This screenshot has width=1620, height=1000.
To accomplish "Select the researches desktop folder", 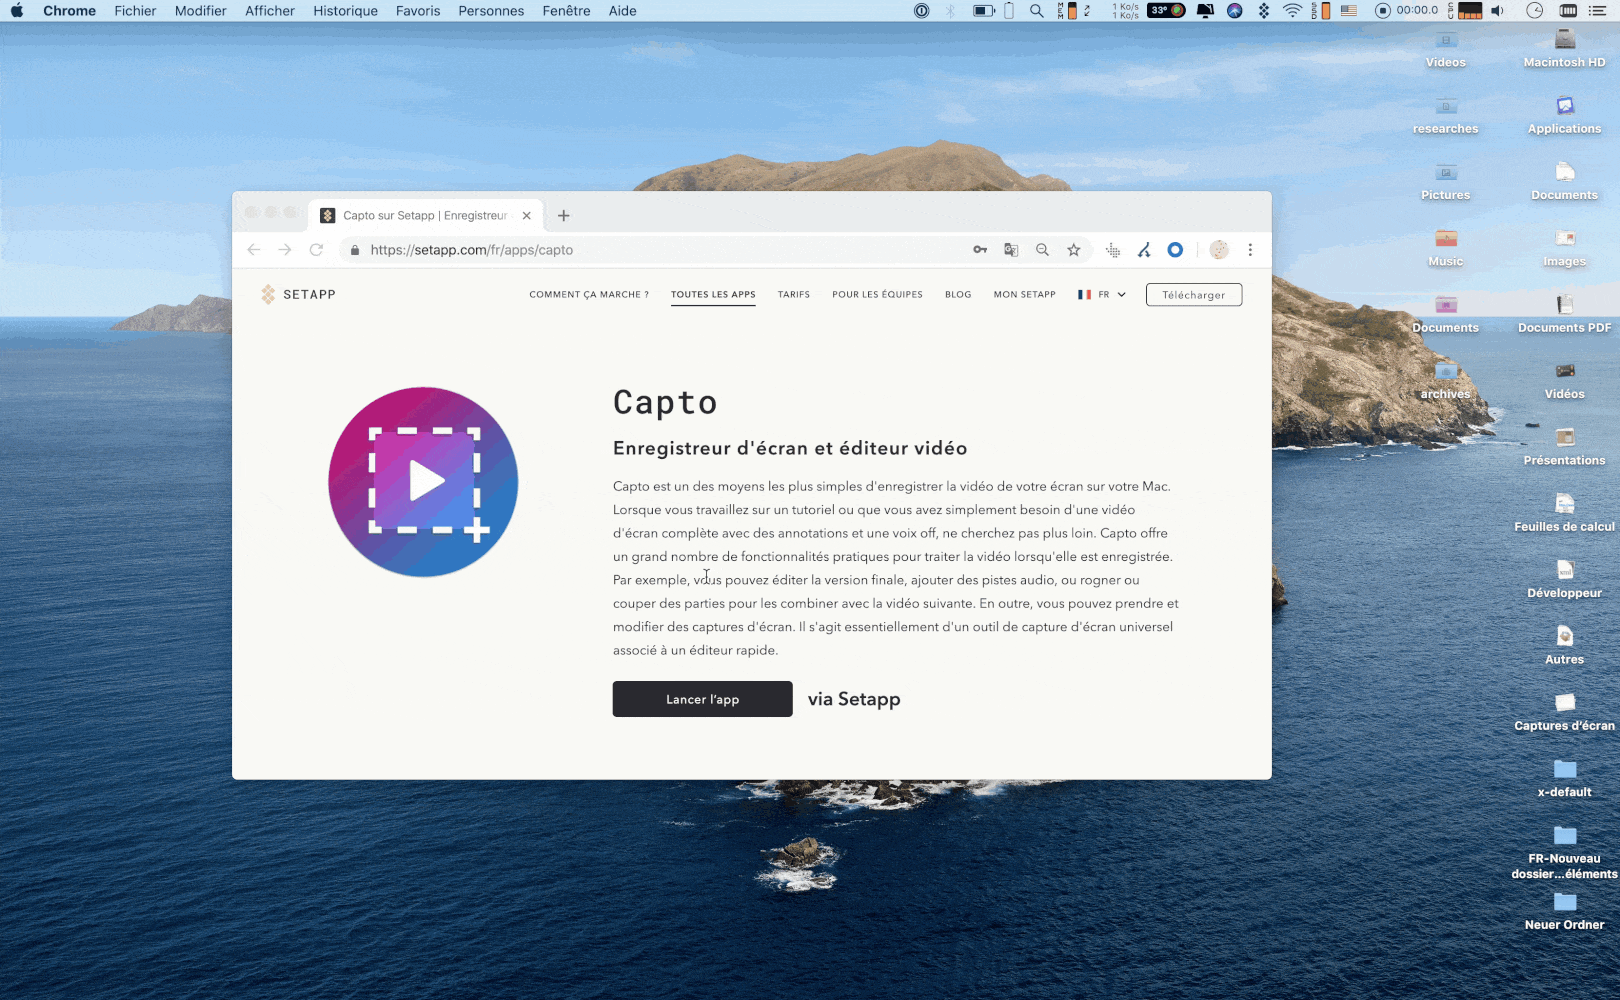I will coord(1446,114).
